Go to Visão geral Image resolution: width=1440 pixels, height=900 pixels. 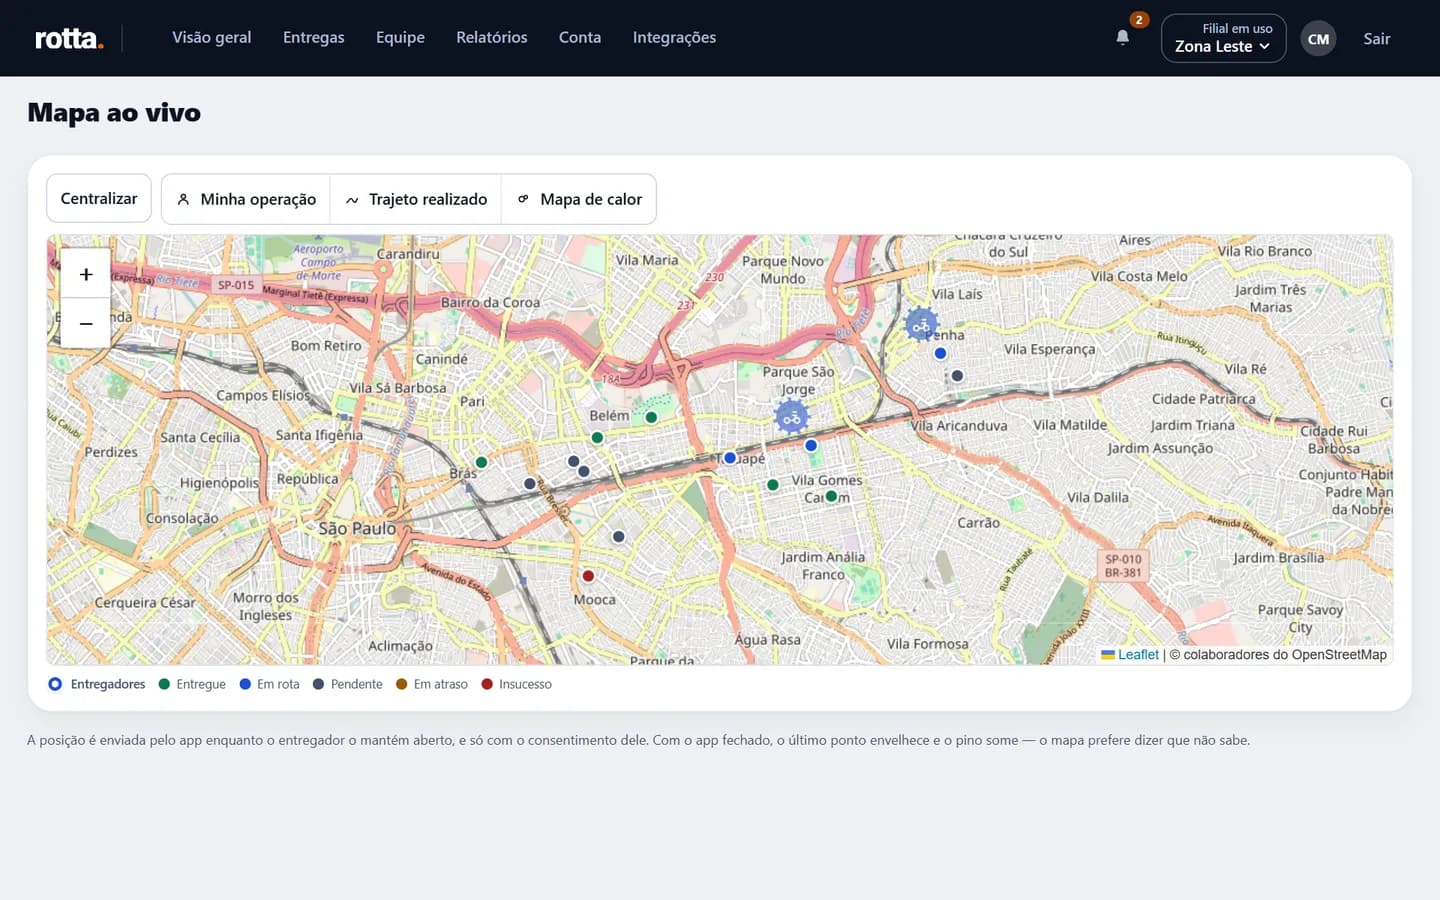(212, 38)
